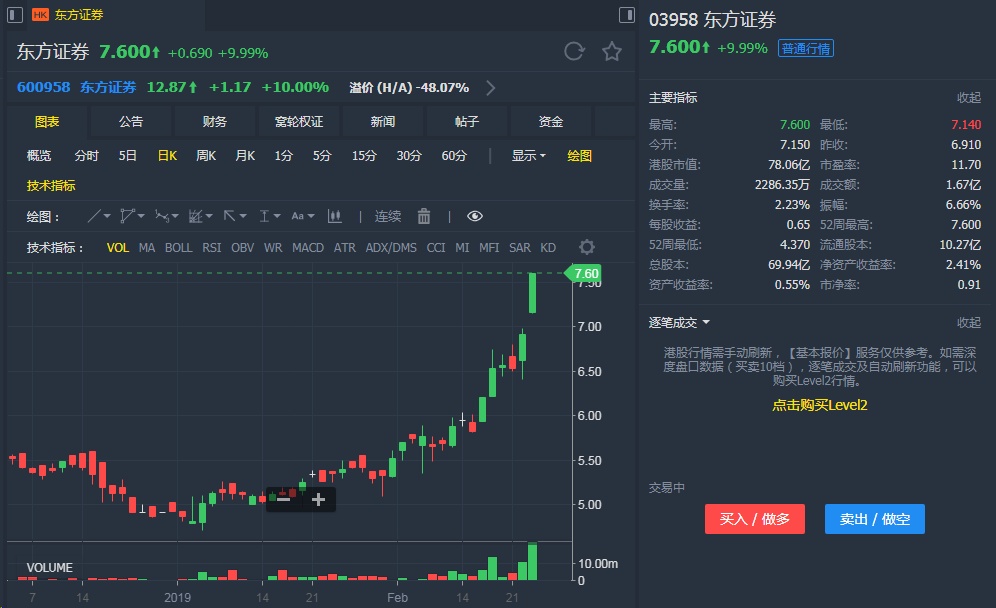
Task: Select the Fibonacci fan drawing tool
Action: [x=195, y=217]
